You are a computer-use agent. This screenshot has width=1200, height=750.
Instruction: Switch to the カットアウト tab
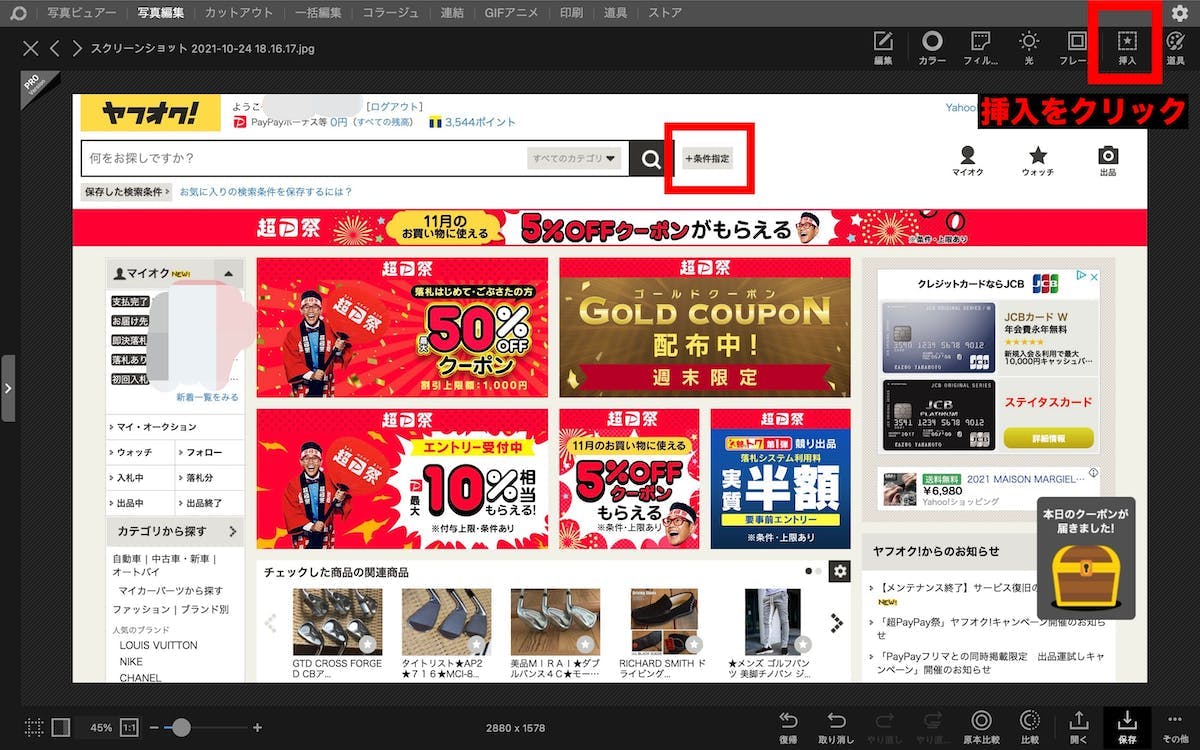(239, 13)
